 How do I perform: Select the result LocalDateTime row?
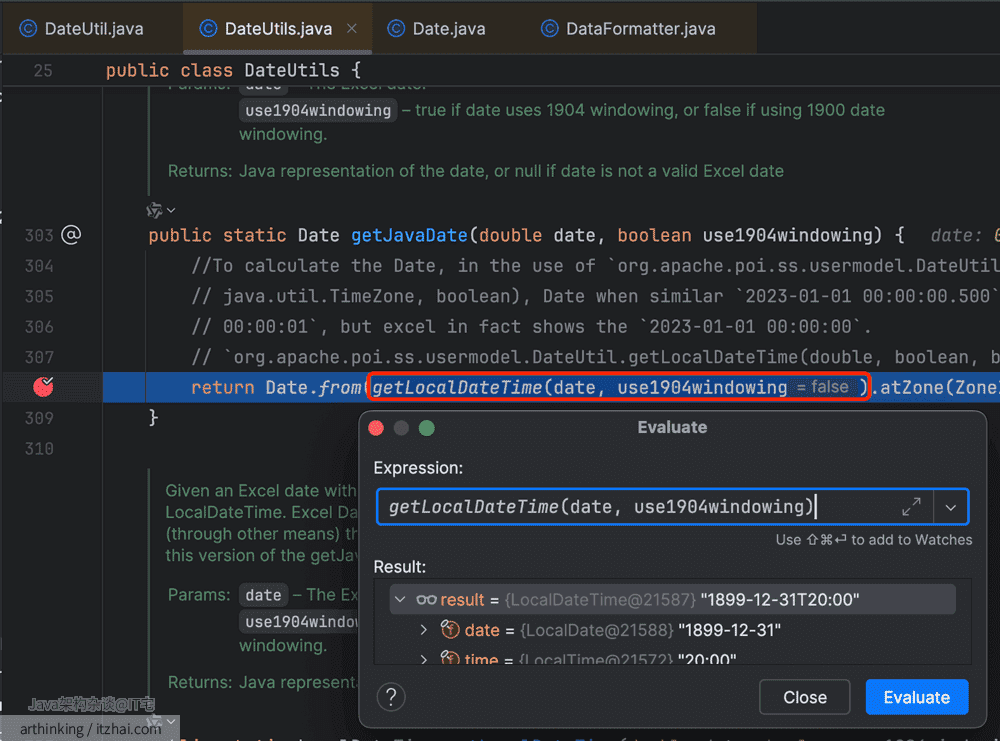click(673, 599)
